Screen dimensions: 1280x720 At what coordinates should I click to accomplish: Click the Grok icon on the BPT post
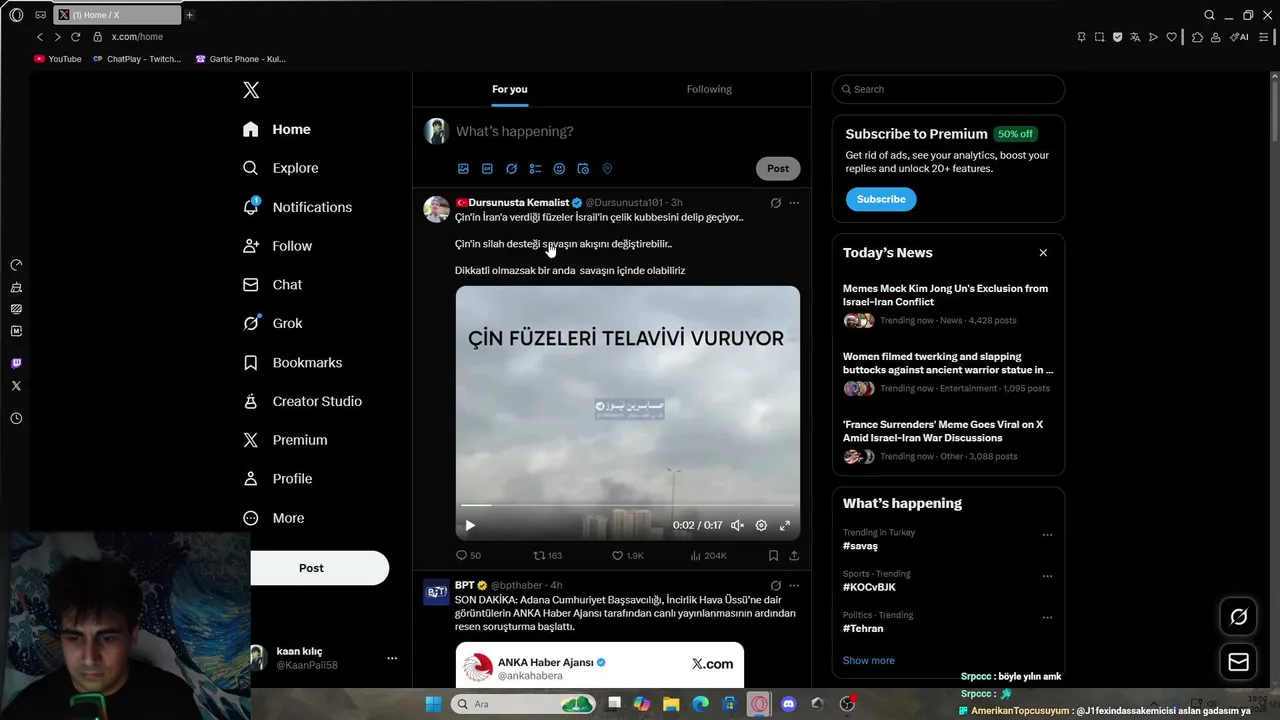tap(775, 585)
